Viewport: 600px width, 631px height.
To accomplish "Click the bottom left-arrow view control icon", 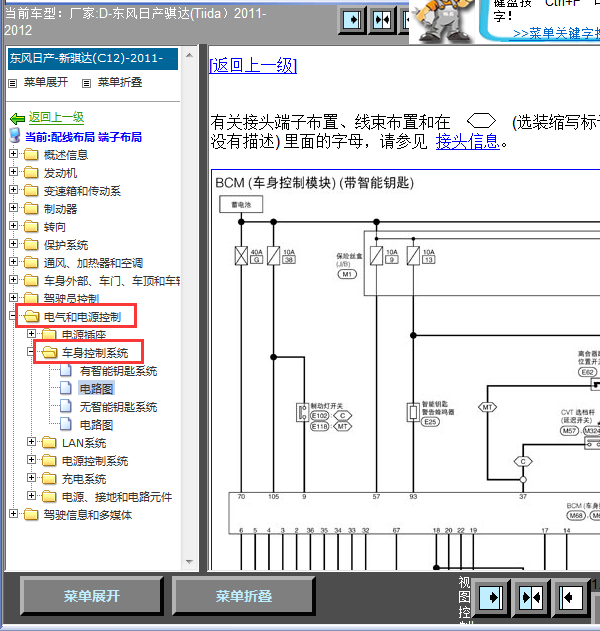I will pos(571,598).
